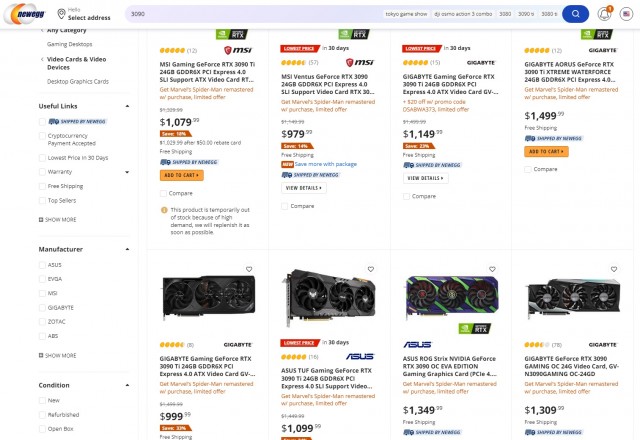640x440 pixels.
Task: Click 'dji osmo action 3 combo' suggestion
Action: (463, 14)
